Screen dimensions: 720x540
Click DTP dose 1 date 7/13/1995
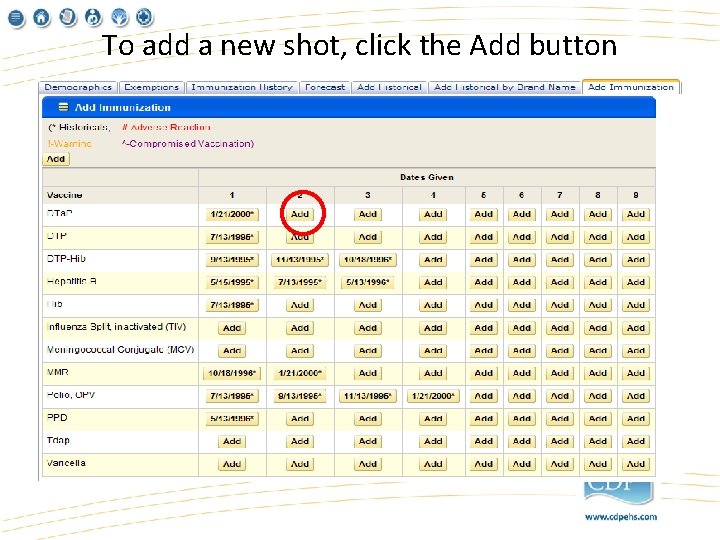pyautogui.click(x=232, y=237)
